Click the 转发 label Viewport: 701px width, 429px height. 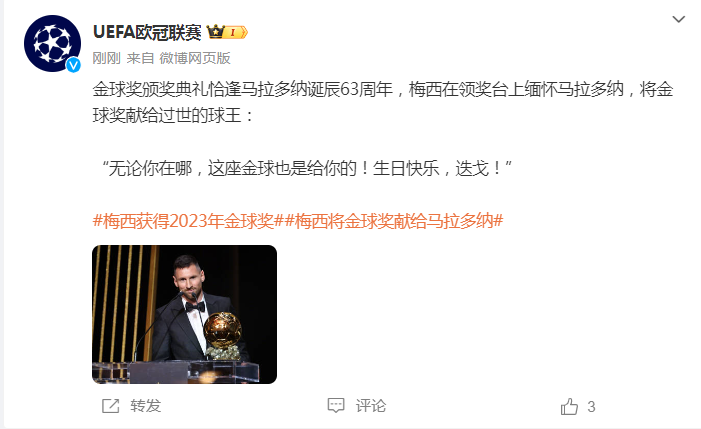(x=146, y=406)
